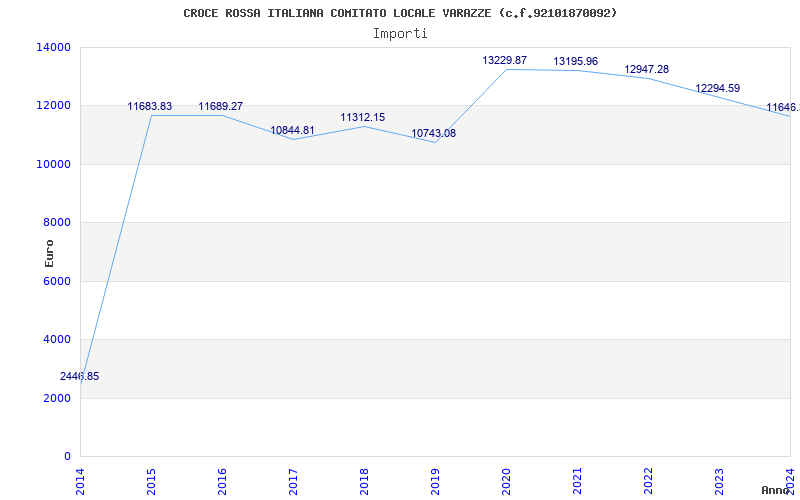Click the data label 13195.96
The height and width of the screenshot is (500, 800).
click(576, 61)
